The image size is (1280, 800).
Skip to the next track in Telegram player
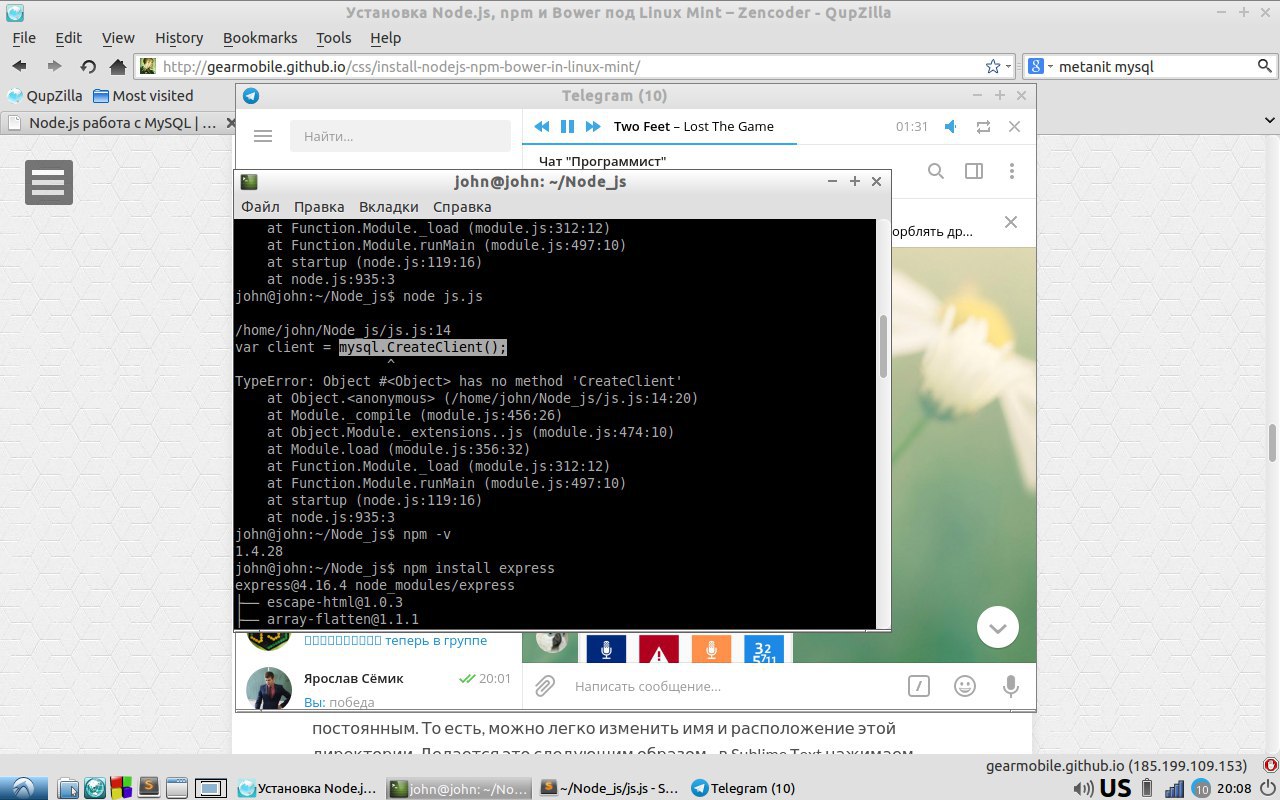point(593,127)
